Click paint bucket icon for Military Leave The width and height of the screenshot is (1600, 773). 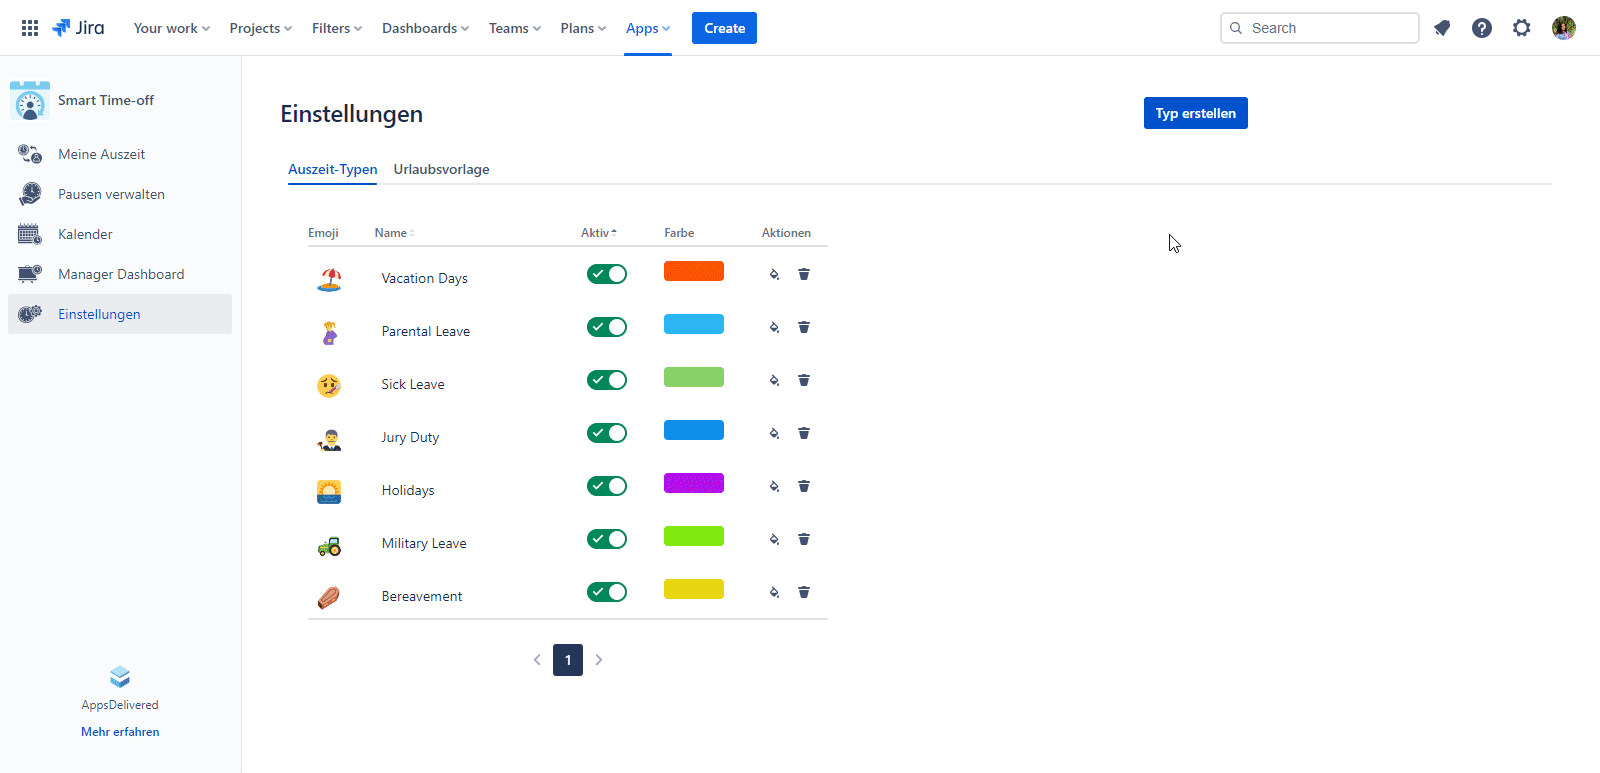774,539
